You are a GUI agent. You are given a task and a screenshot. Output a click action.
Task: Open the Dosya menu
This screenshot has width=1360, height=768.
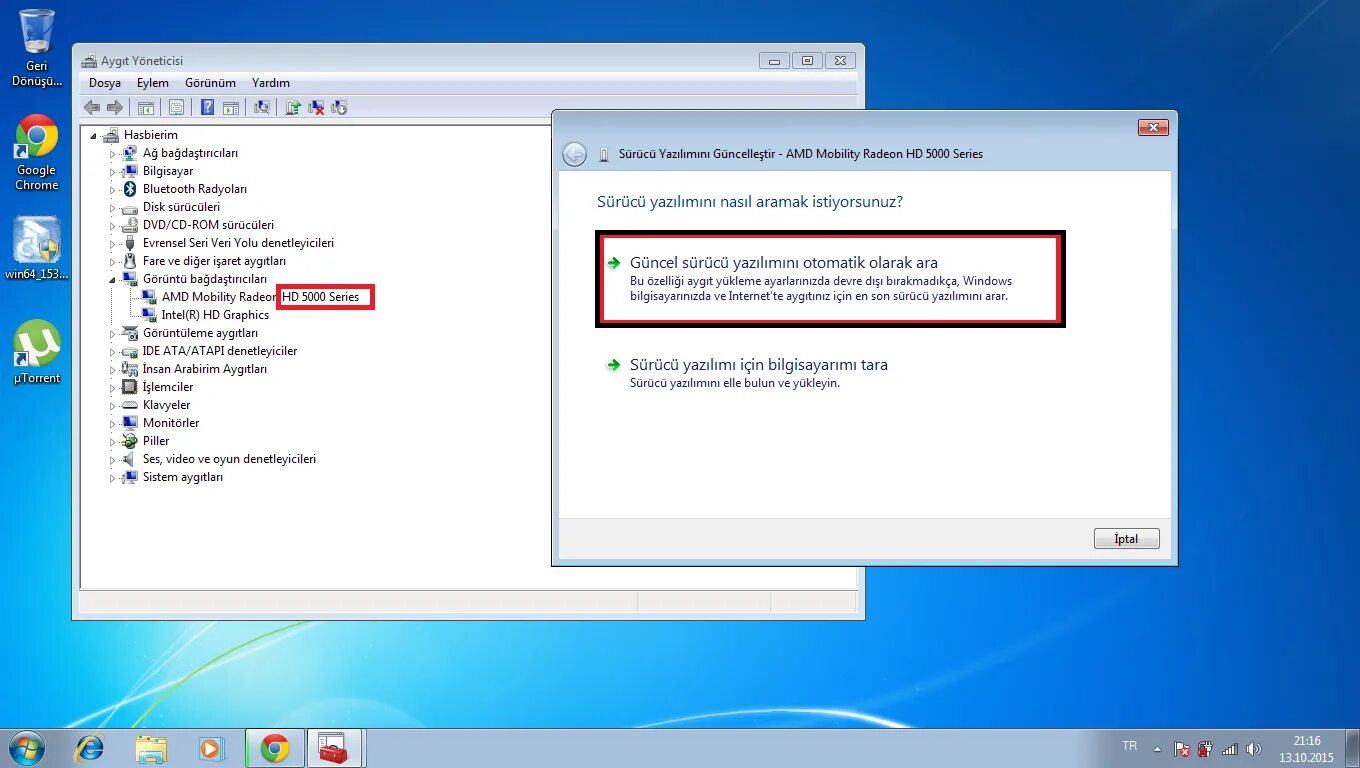click(x=105, y=83)
